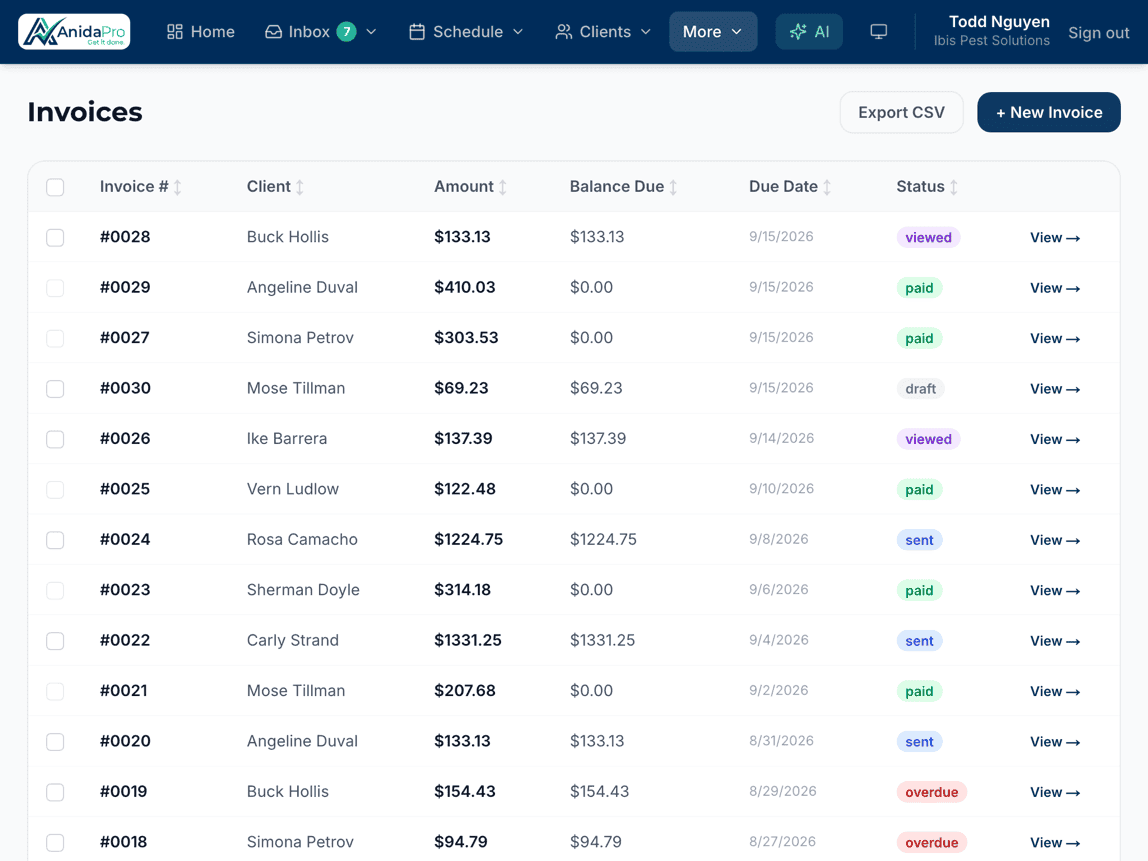This screenshot has height=861, width=1148.
Task: Open the Schedule menu
Action: (x=466, y=31)
